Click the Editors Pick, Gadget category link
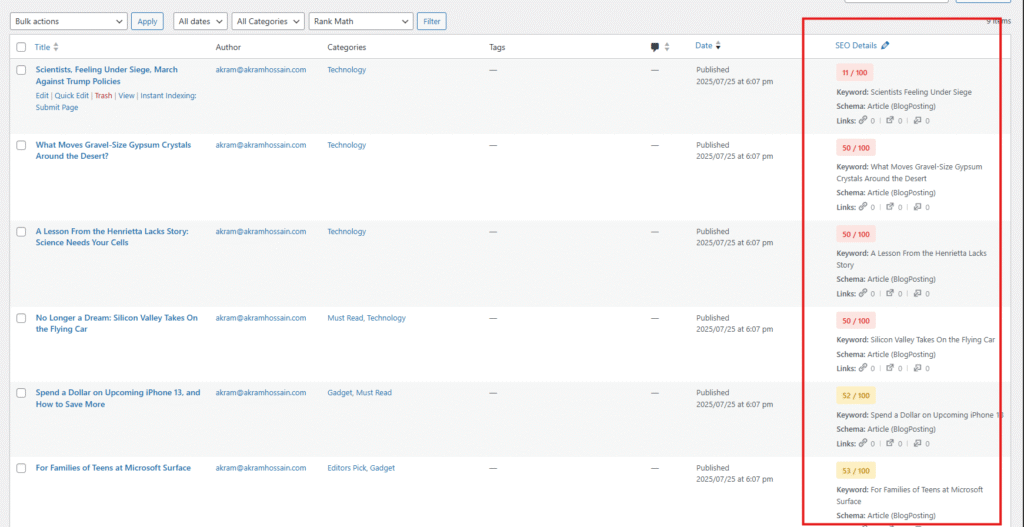The image size is (1024, 527). (x=361, y=468)
